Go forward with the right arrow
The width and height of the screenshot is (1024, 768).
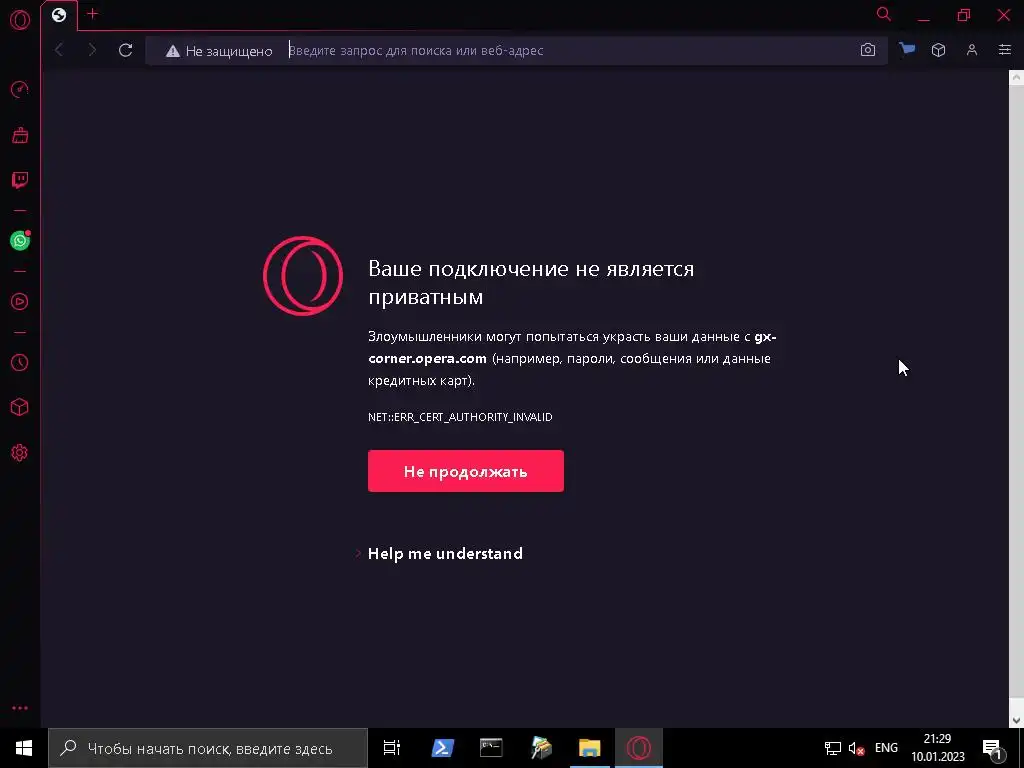[91, 50]
